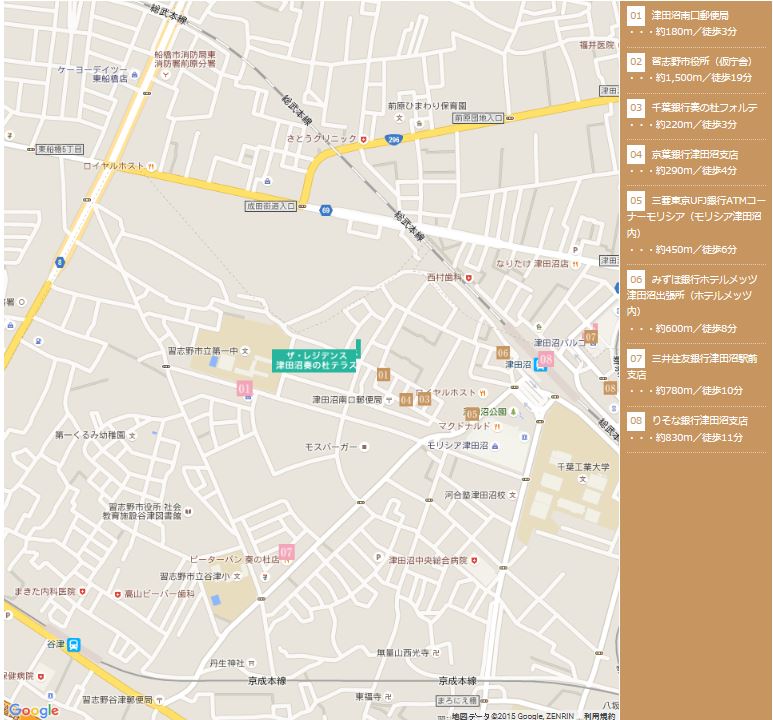Image resolution: width=773 pixels, height=720 pixels.
Task: Click the brown 05 marker near マクドナルド
Action: [472, 414]
